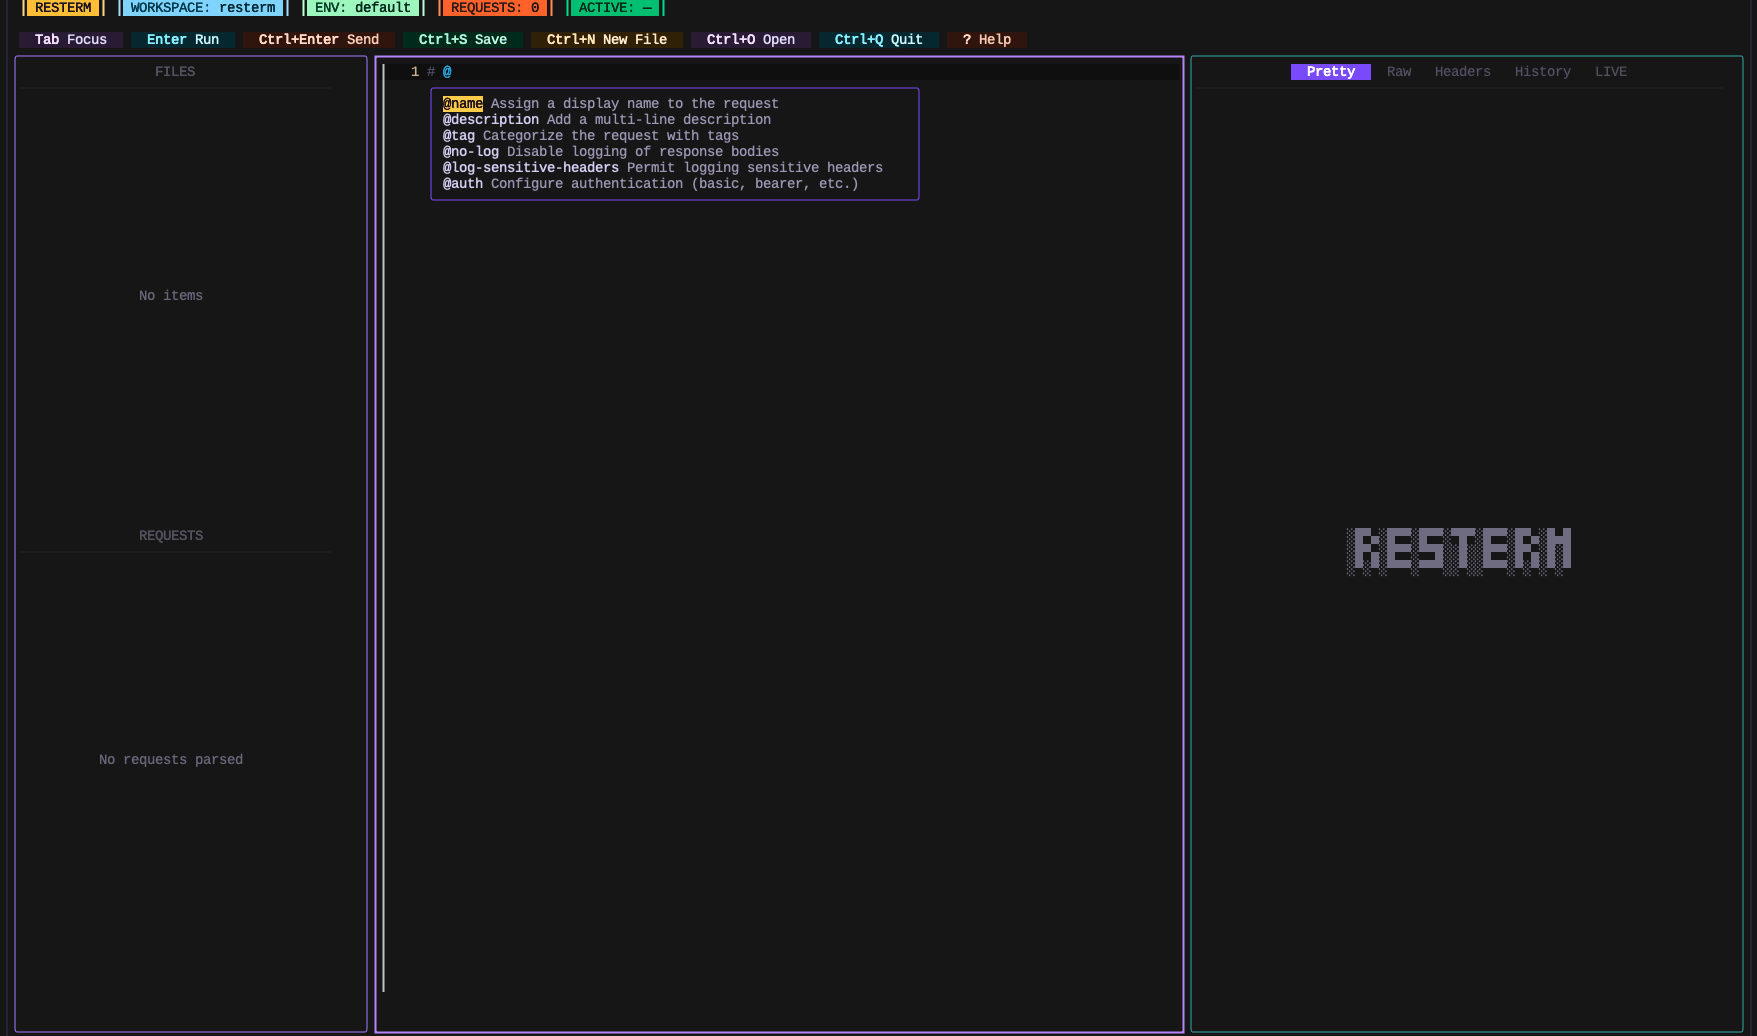The width and height of the screenshot is (1757, 1036).
Task: Click the ACTIVE status indicator
Action: (614, 7)
